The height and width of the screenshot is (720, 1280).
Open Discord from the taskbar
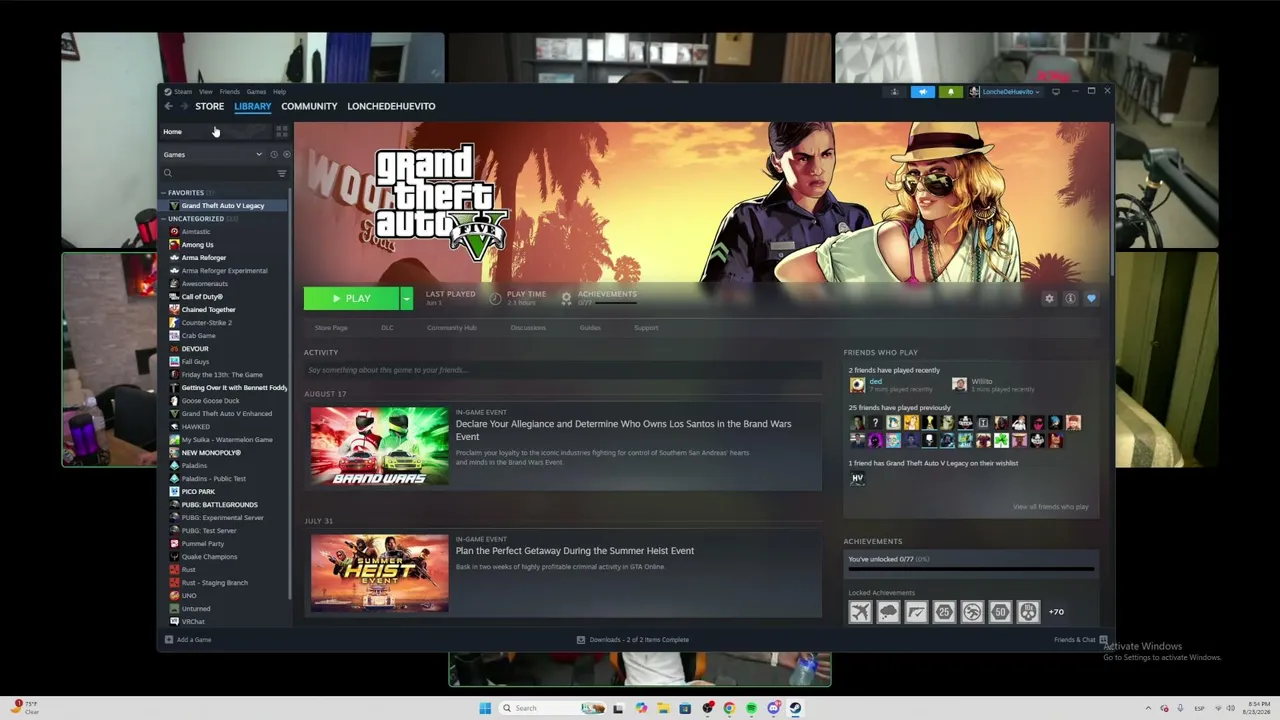[774, 708]
